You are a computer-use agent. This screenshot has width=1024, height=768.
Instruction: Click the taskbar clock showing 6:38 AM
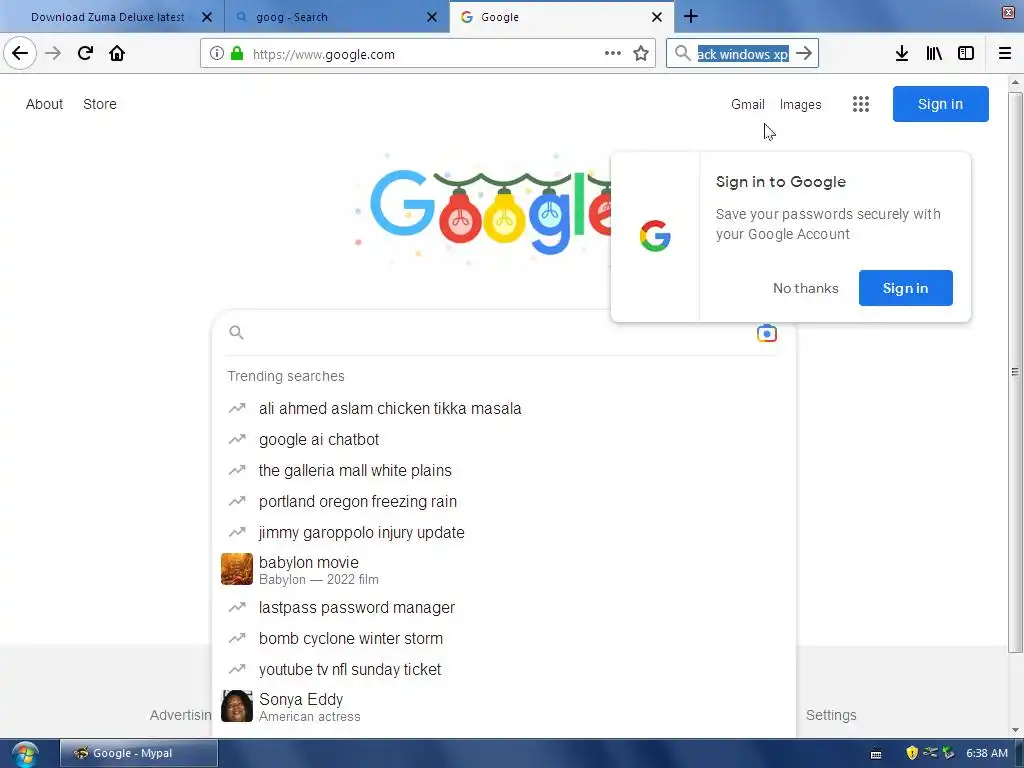pyautogui.click(x=987, y=753)
